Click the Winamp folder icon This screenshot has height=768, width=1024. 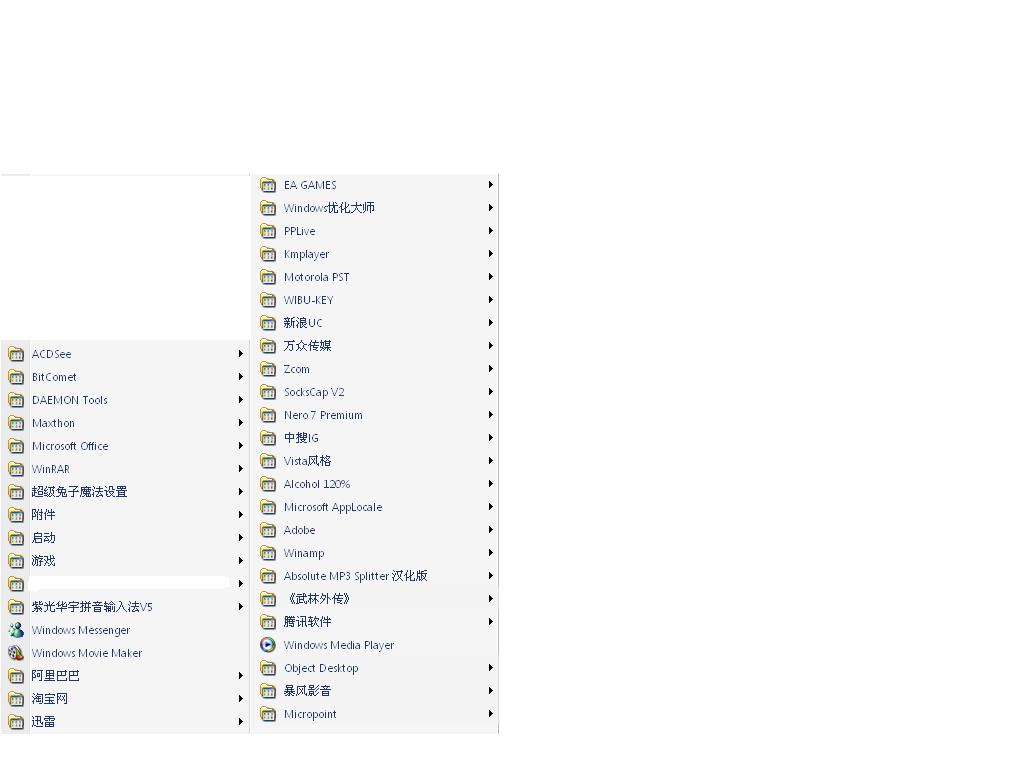(268, 553)
